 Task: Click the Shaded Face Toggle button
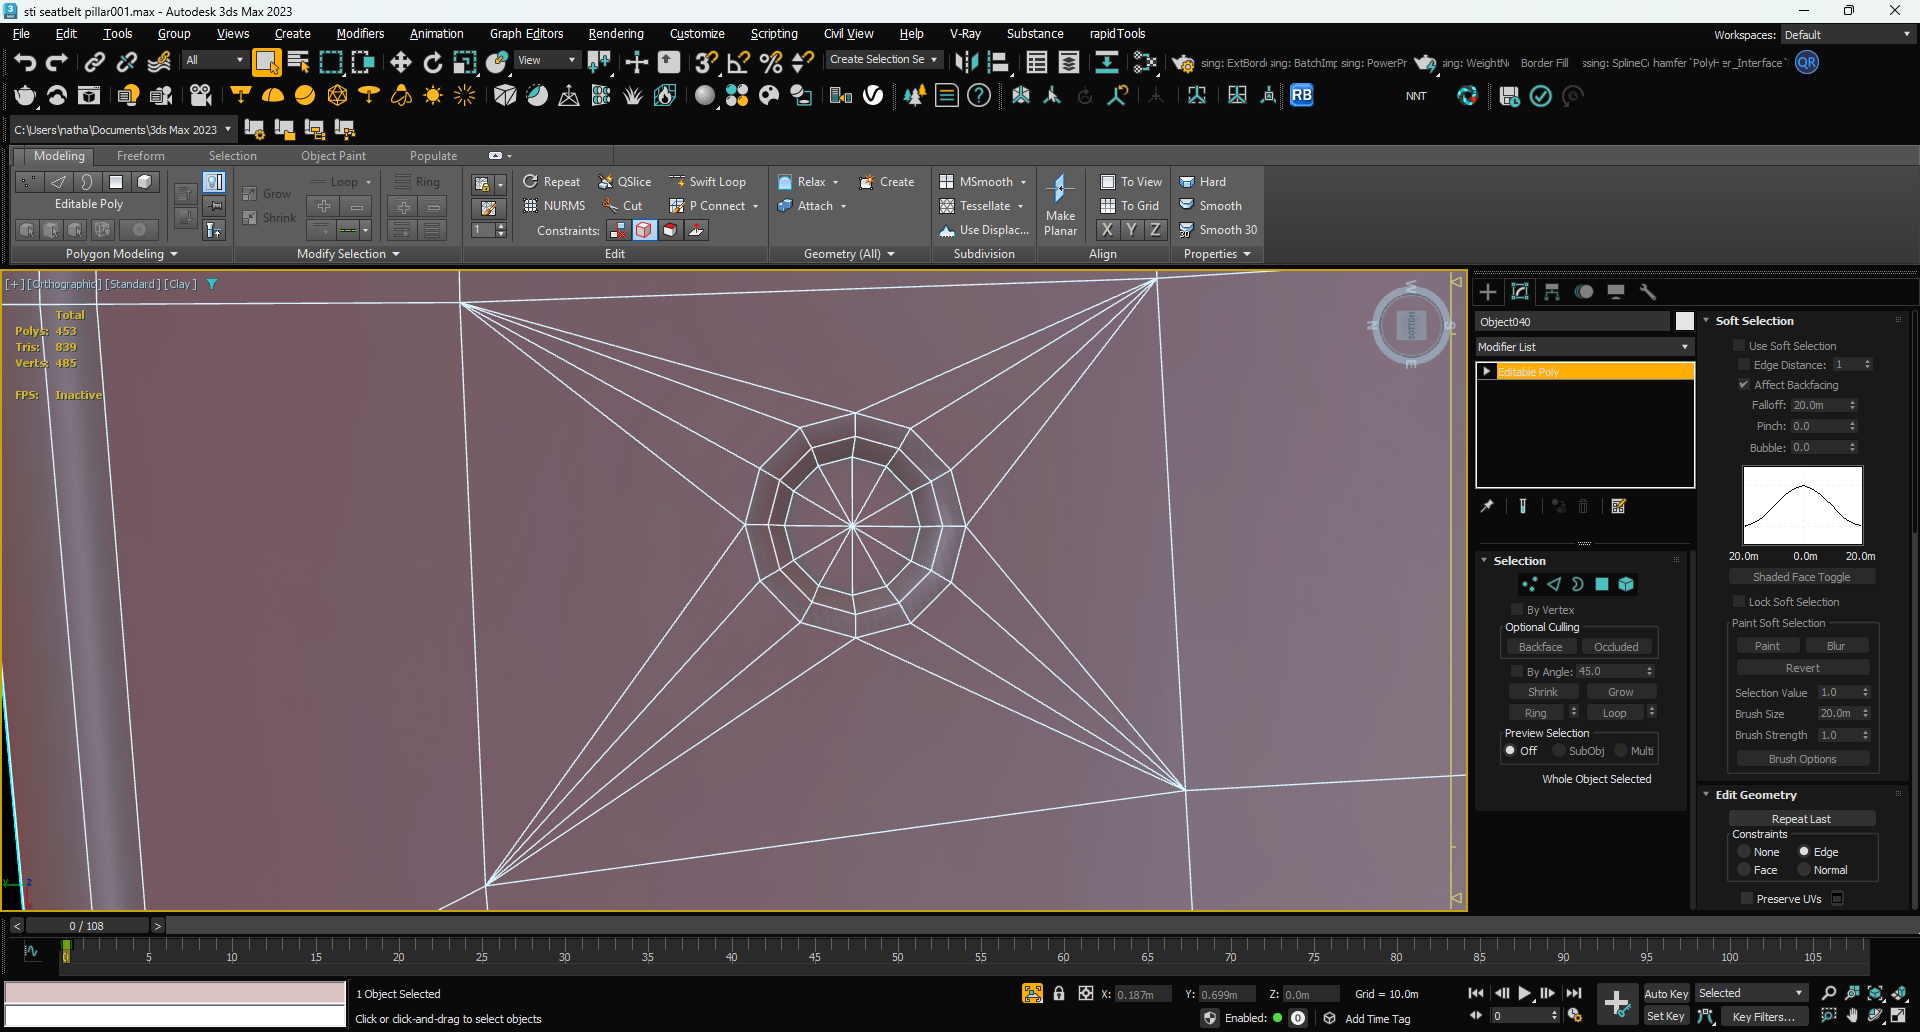[1801, 577]
